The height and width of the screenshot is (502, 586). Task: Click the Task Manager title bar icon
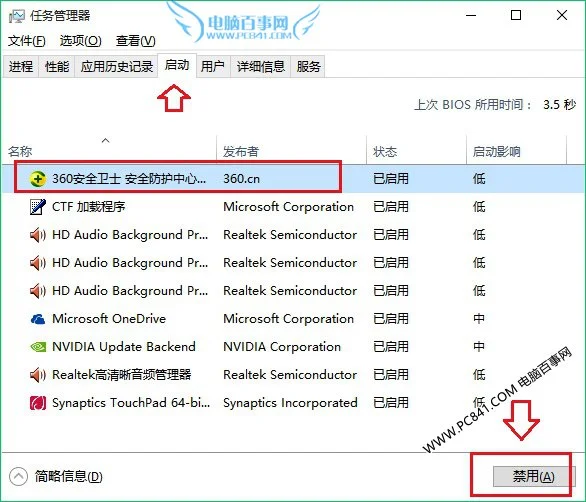(17, 16)
